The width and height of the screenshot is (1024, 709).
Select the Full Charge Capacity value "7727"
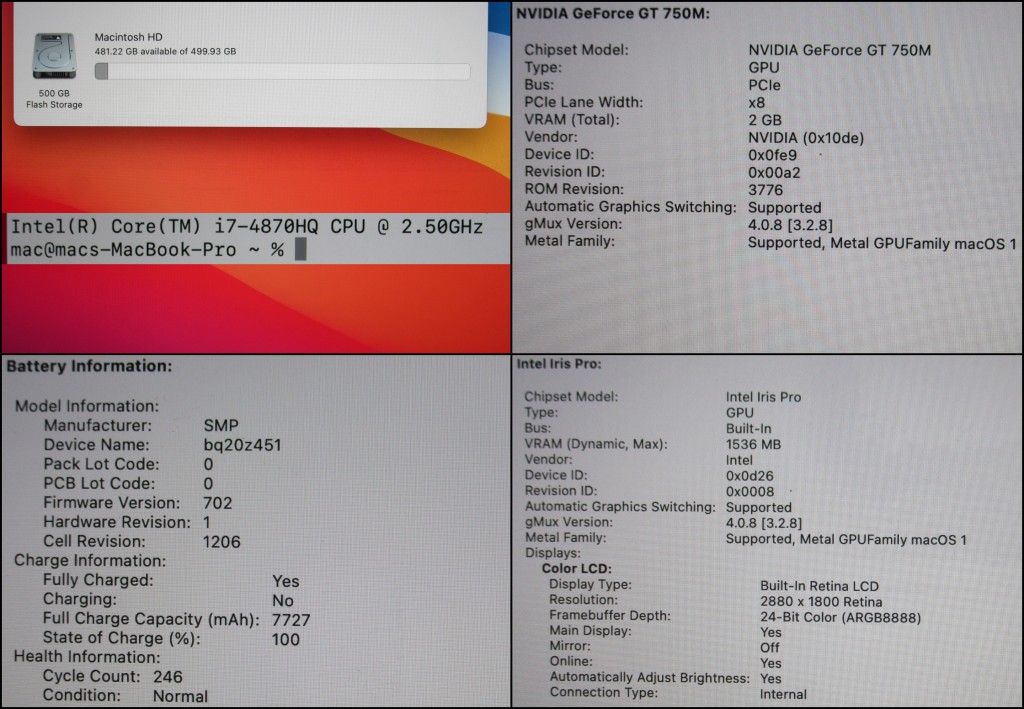click(291, 620)
